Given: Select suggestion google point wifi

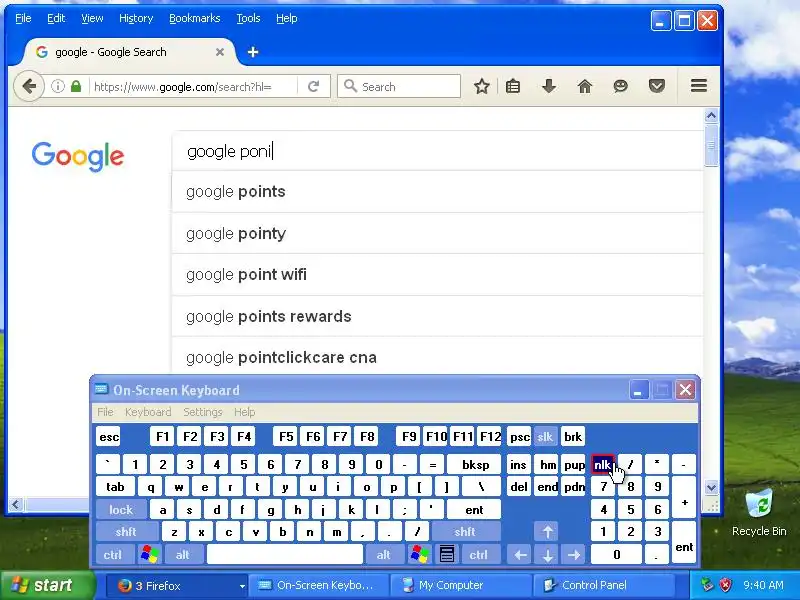Looking at the screenshot, I should tap(437, 274).
